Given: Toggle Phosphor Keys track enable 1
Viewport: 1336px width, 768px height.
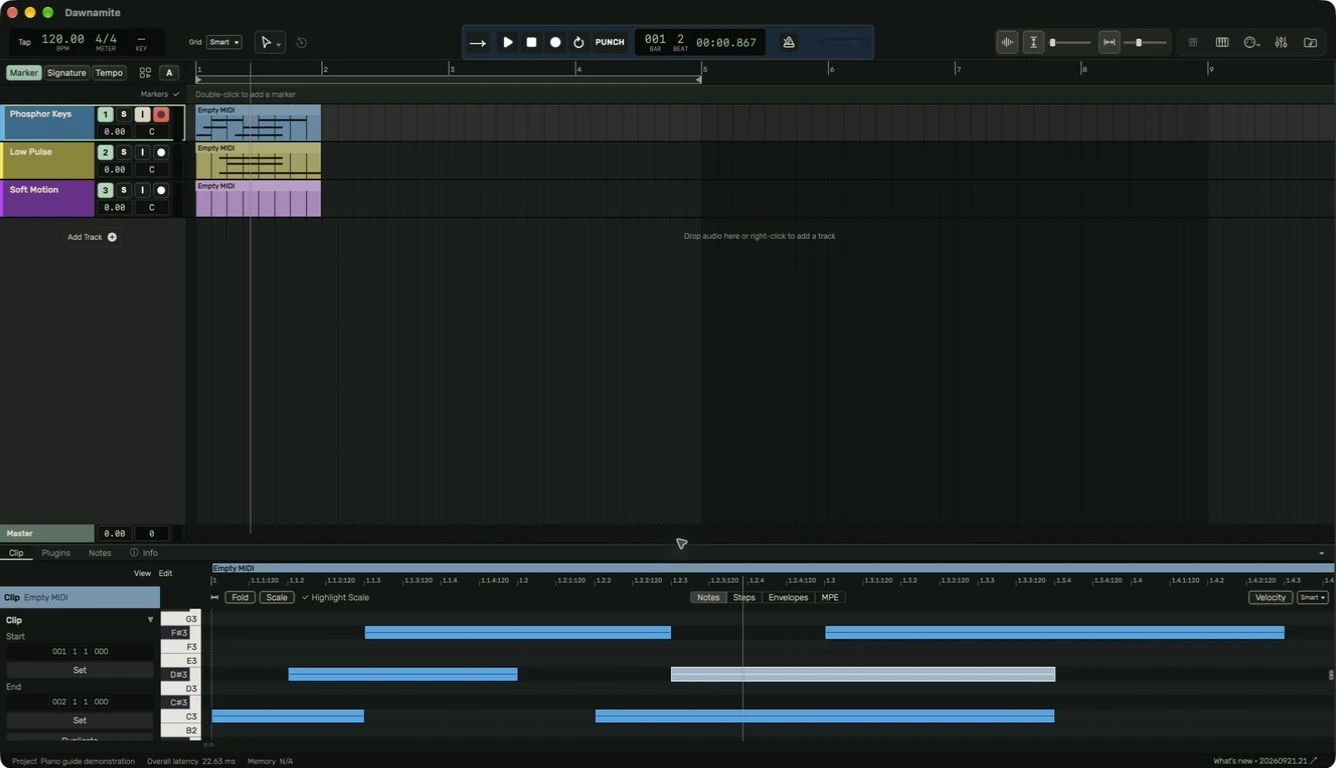Looking at the screenshot, I should (x=105, y=115).
